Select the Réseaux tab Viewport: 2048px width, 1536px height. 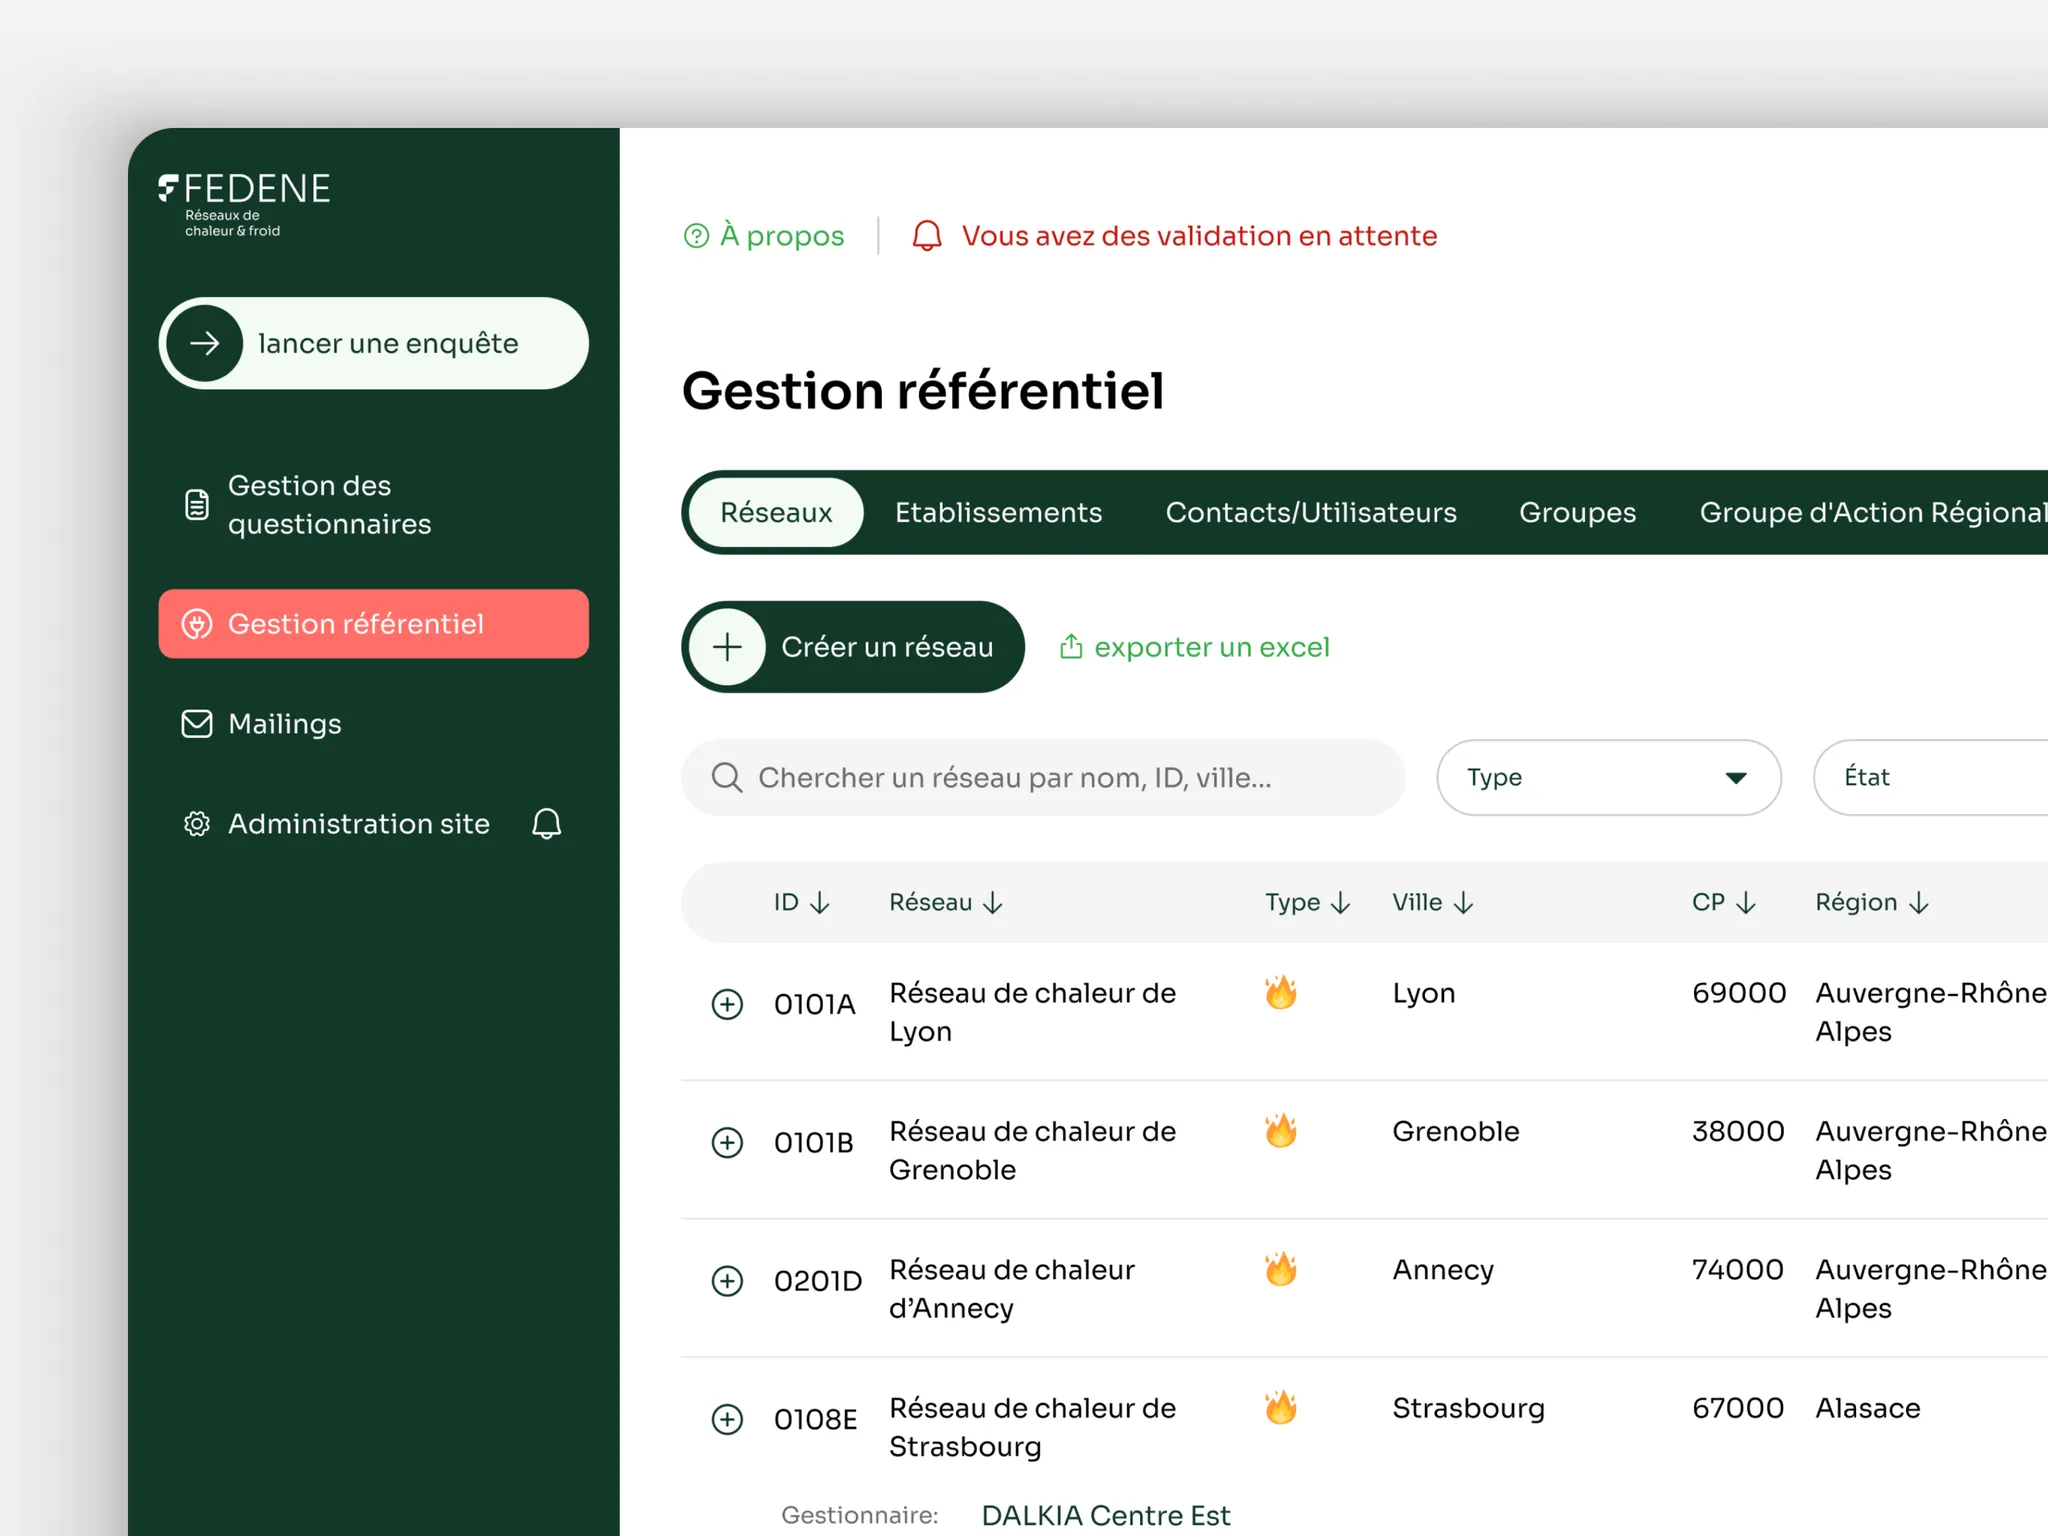point(776,512)
